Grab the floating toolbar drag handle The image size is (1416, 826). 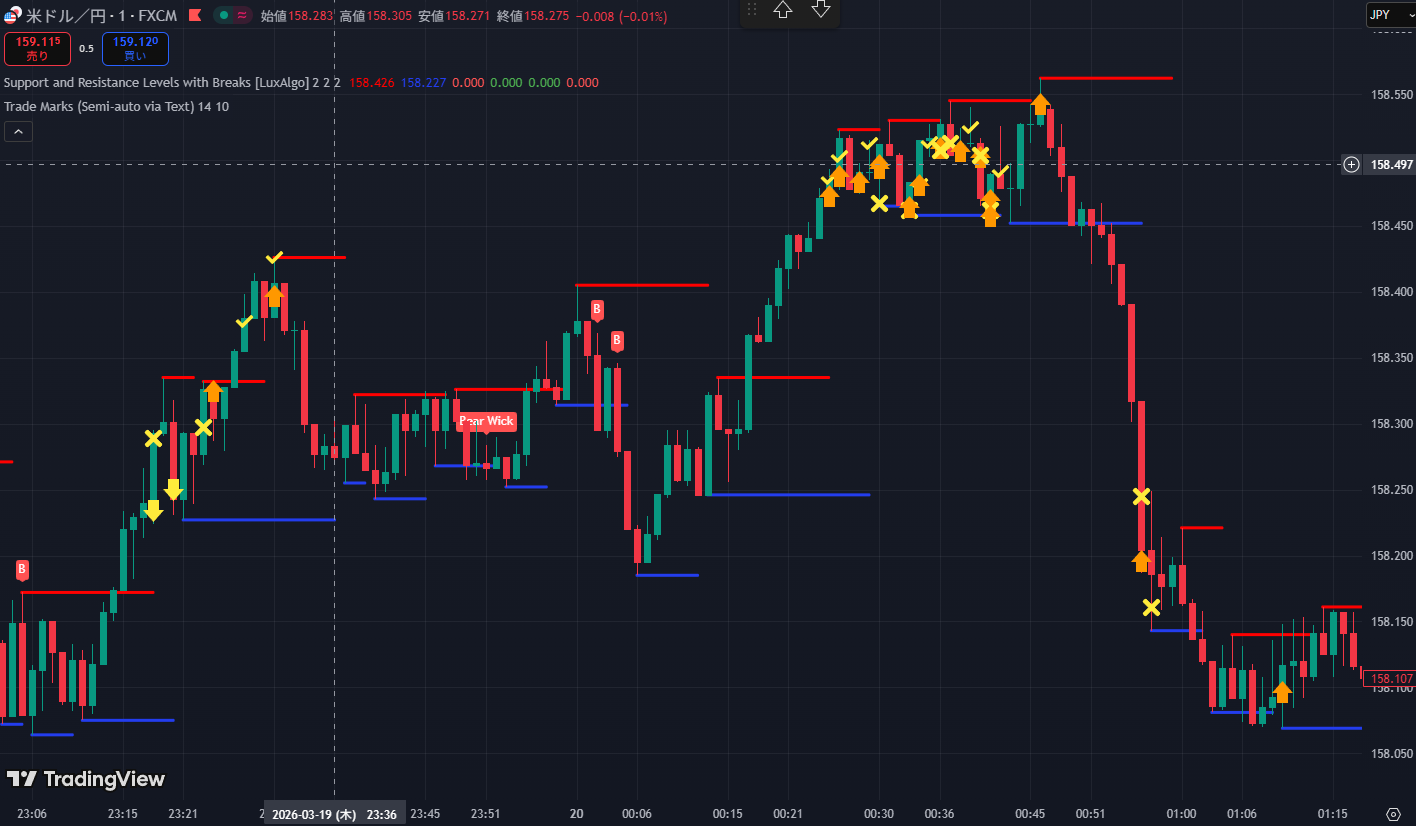752,10
